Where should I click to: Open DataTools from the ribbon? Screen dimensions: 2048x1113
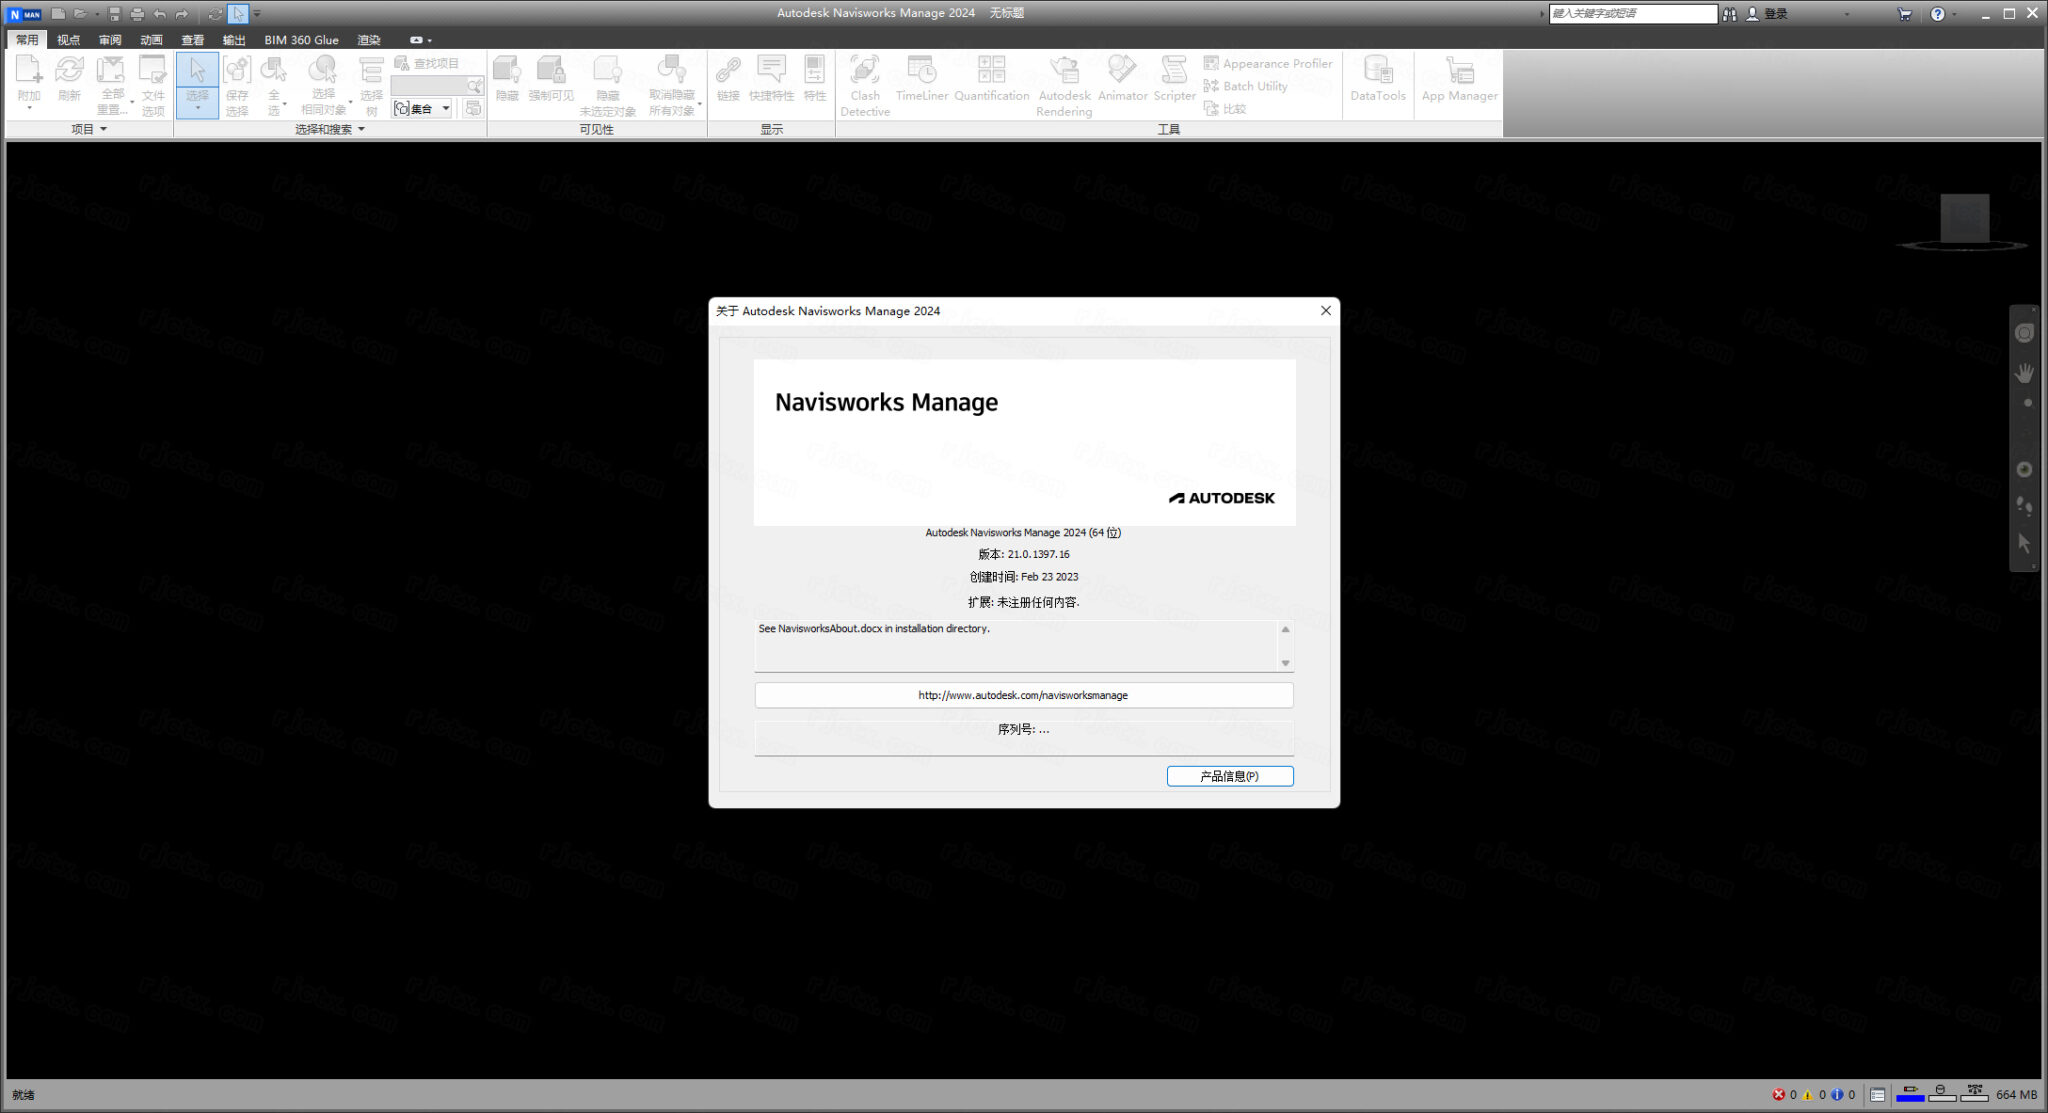1377,80
